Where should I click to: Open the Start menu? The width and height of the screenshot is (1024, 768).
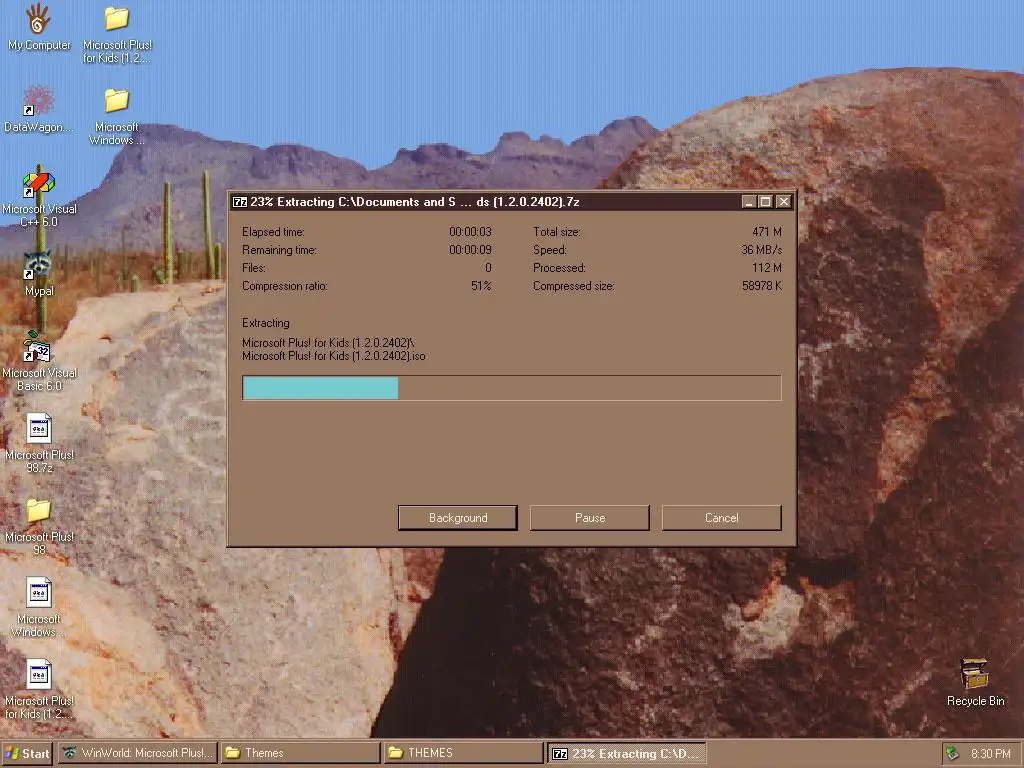27,754
